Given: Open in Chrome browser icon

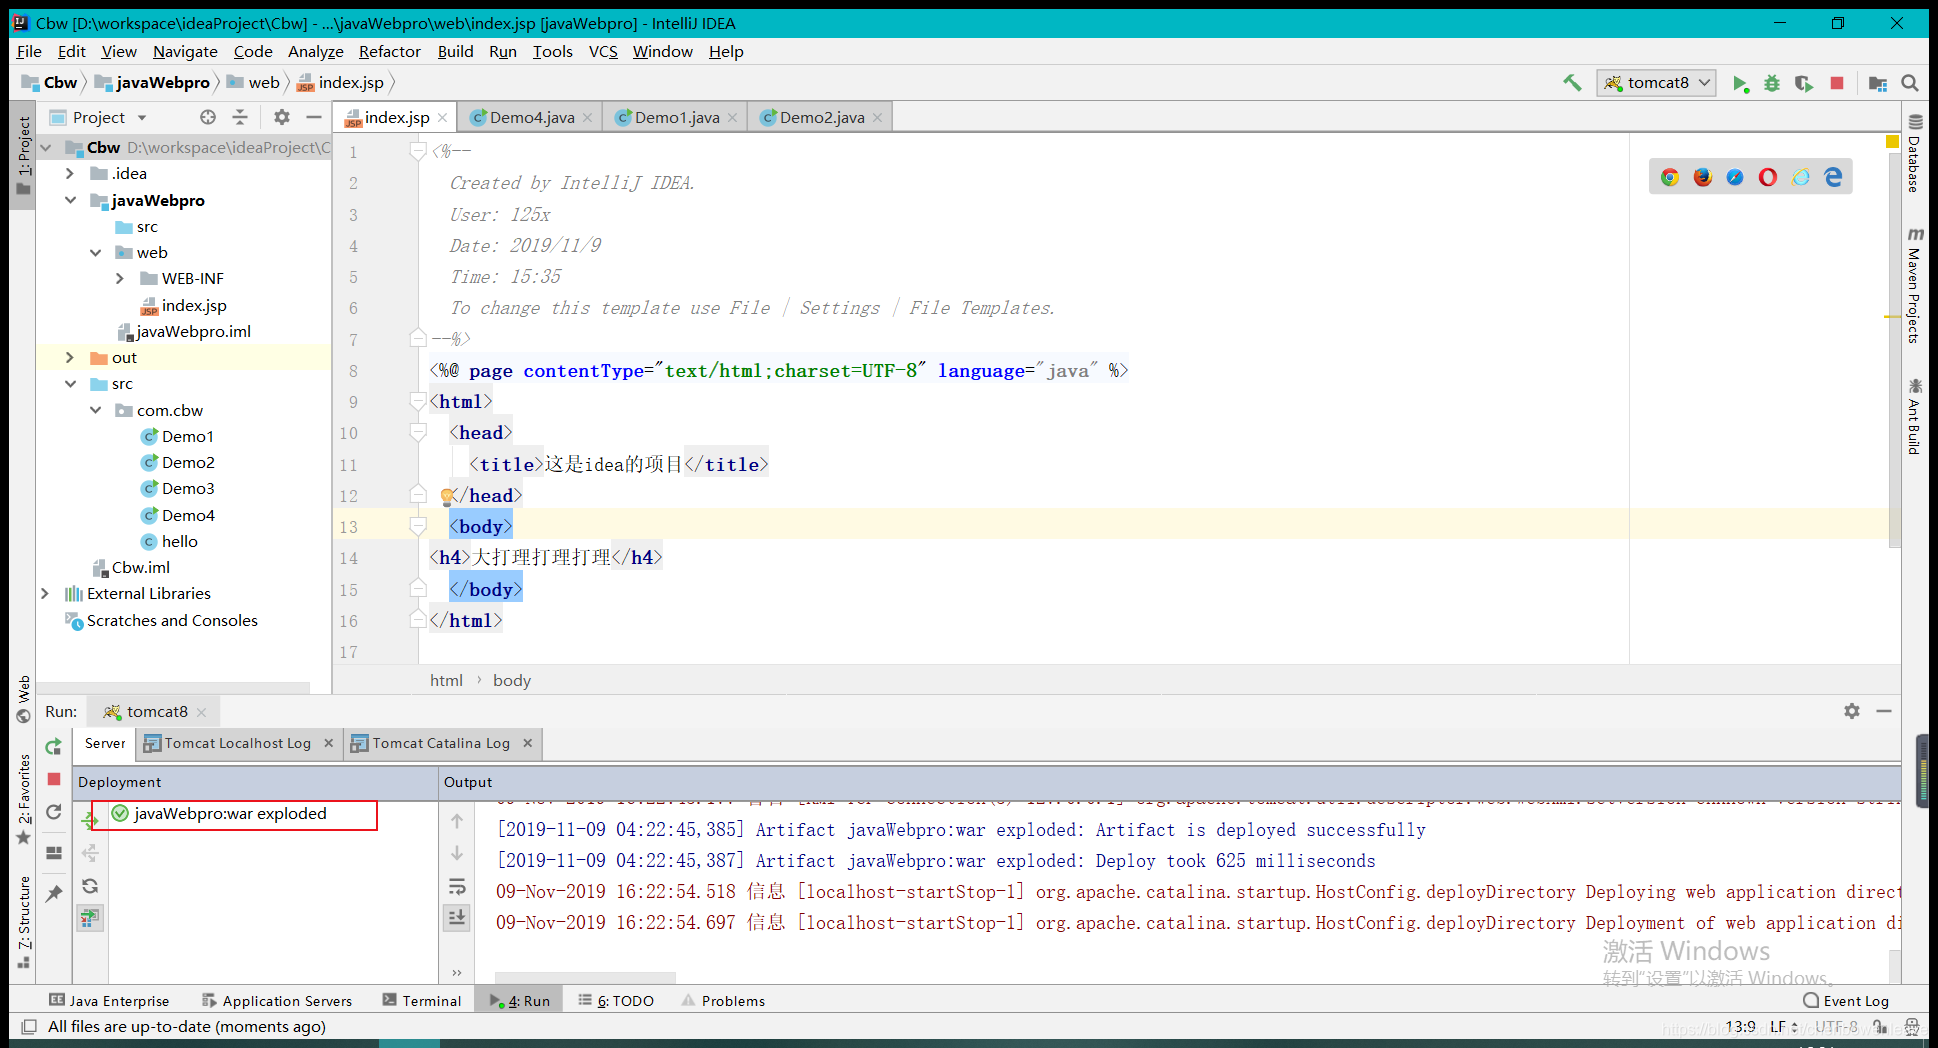Looking at the screenshot, I should [x=1670, y=177].
